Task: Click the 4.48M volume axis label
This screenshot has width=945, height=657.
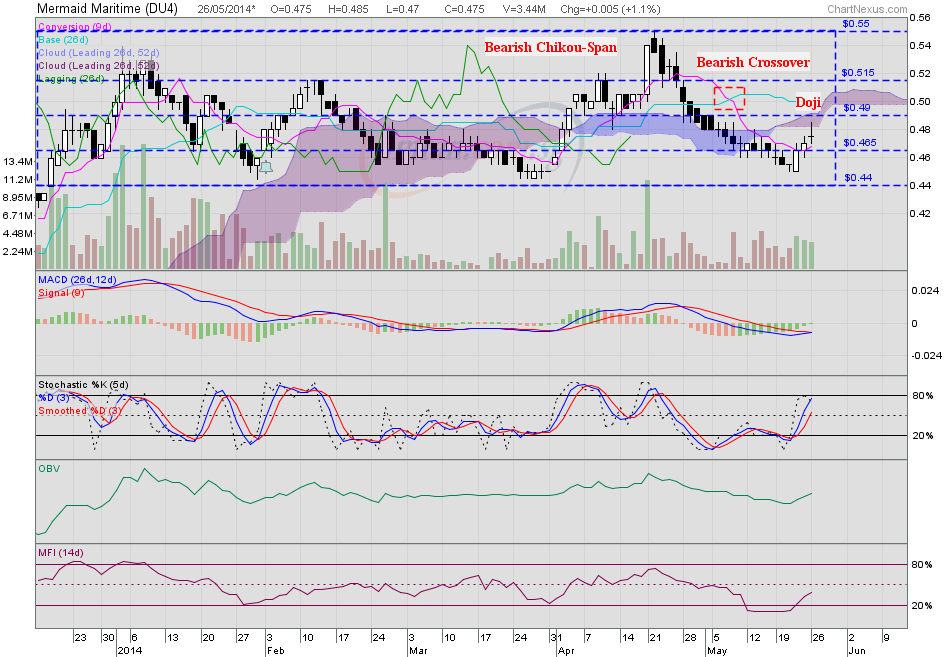Action: coord(17,233)
